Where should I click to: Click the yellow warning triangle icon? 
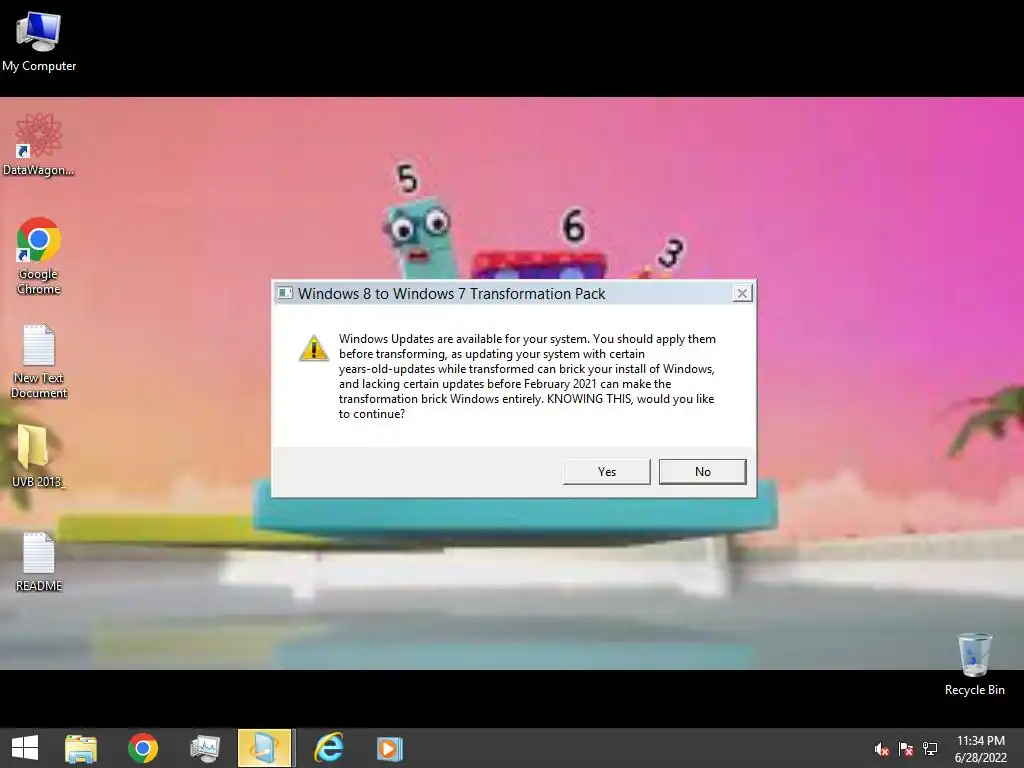click(313, 348)
